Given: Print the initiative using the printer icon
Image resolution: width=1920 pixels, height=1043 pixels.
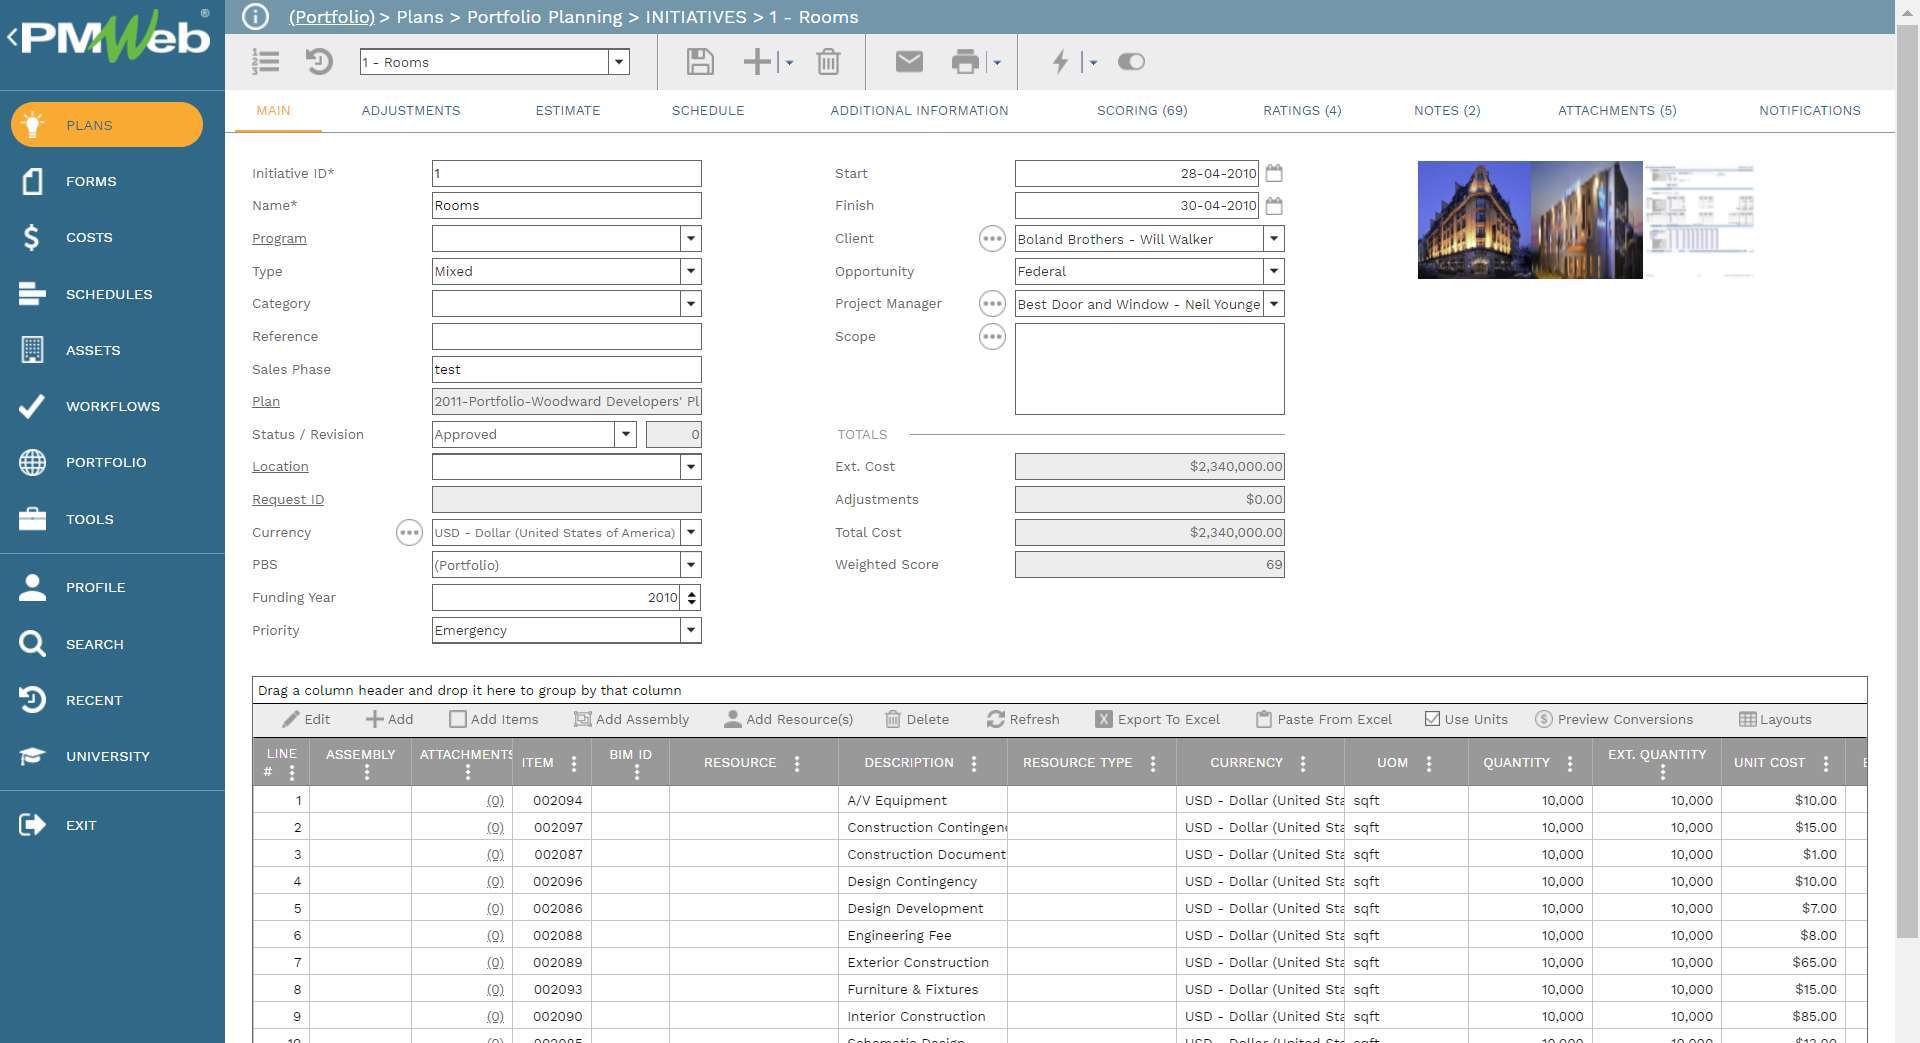Looking at the screenshot, I should click(964, 62).
